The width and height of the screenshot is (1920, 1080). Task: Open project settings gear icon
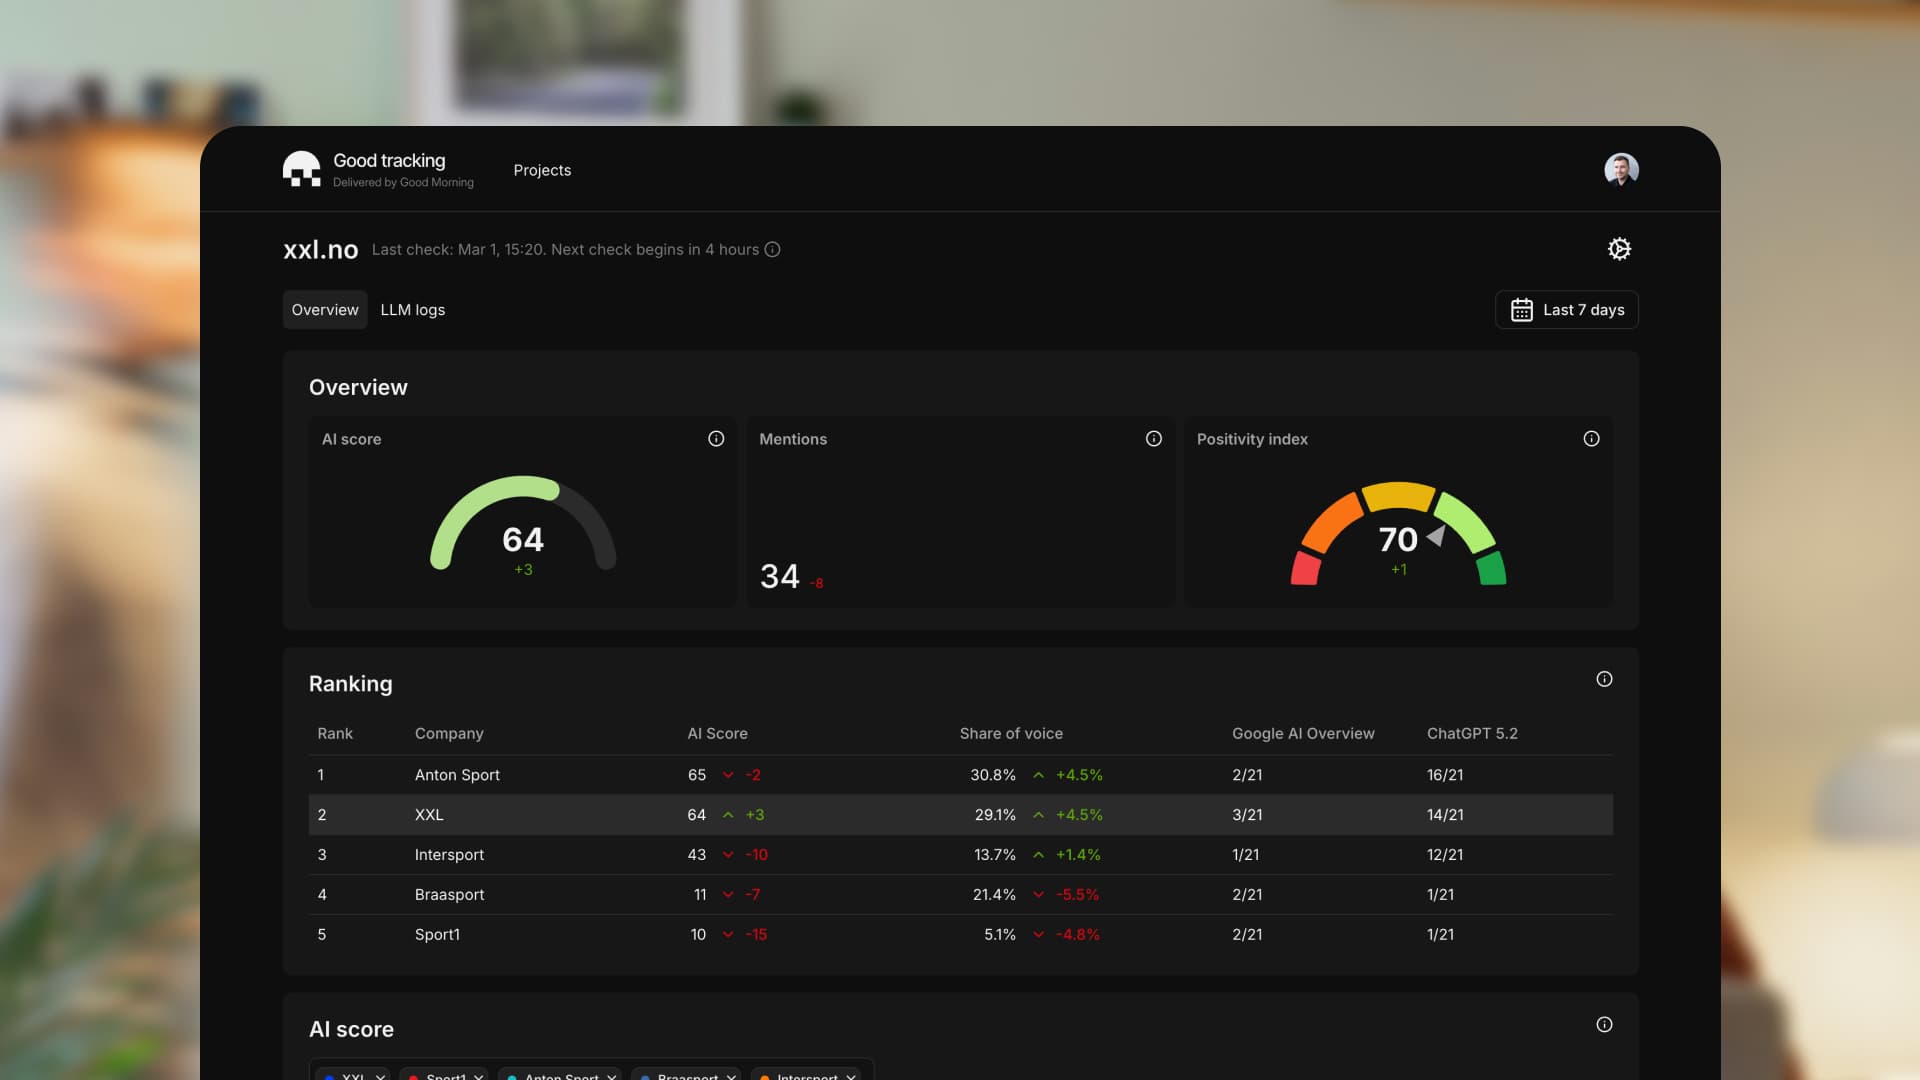(x=1619, y=249)
